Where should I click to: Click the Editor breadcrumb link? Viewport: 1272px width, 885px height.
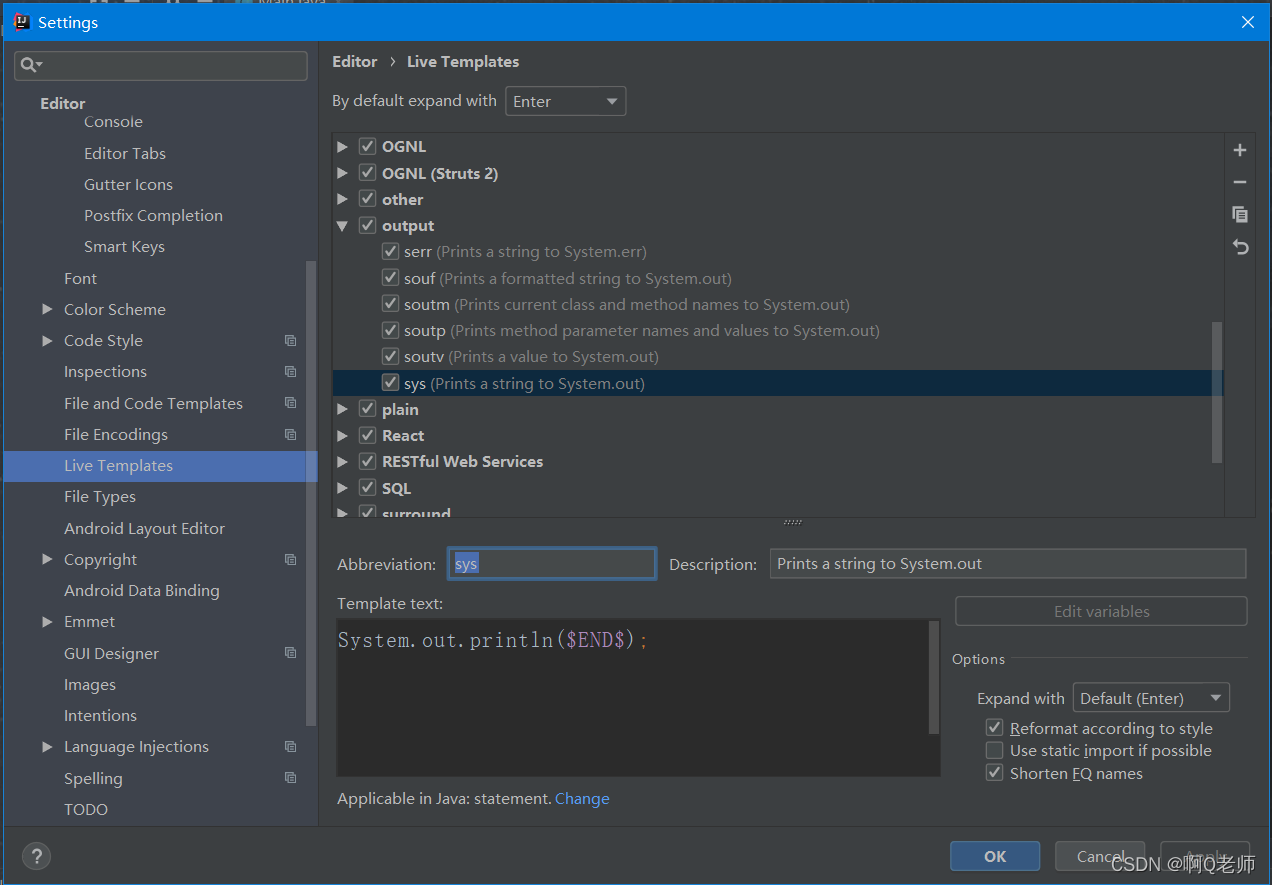pyautogui.click(x=355, y=62)
